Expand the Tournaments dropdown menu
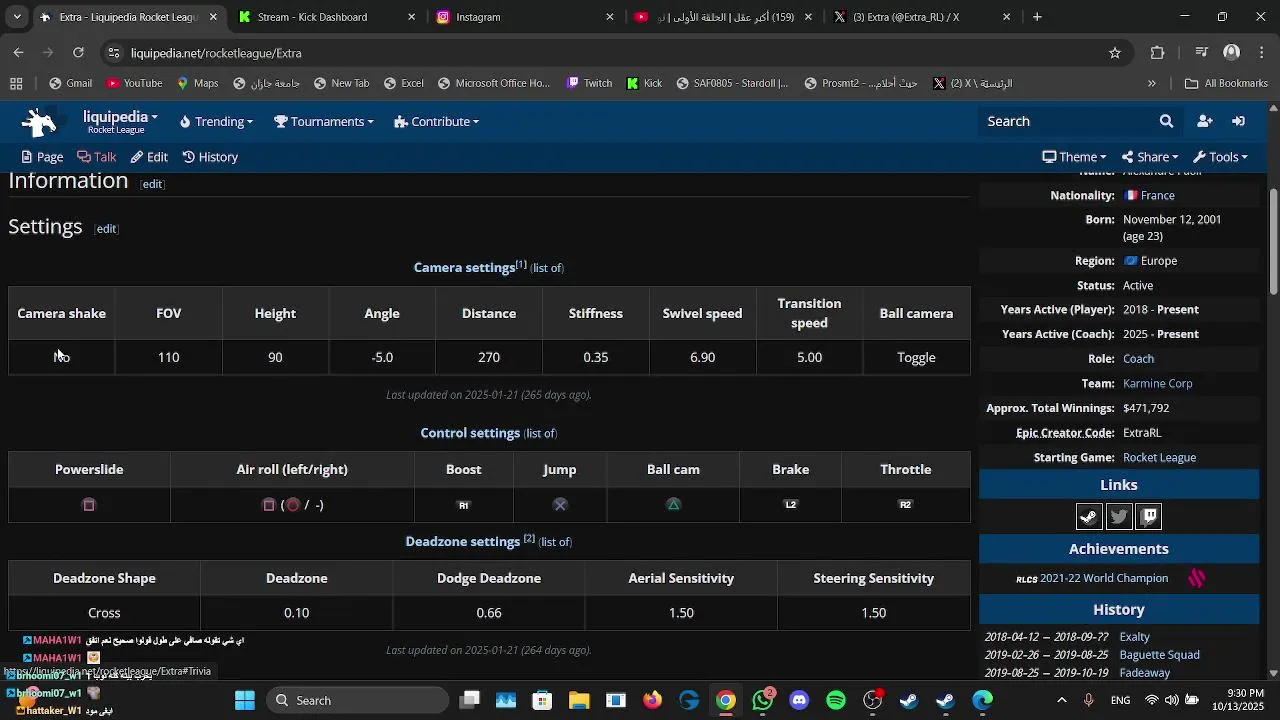Viewport: 1280px width, 720px height. 324,122
